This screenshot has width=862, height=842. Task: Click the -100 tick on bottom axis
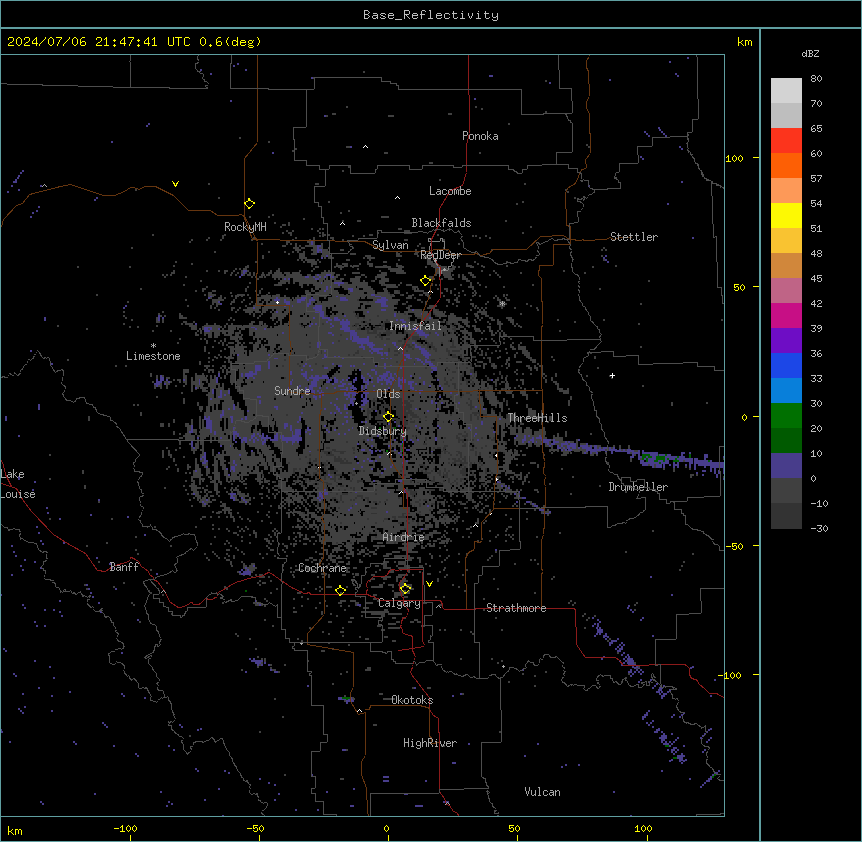(125, 829)
